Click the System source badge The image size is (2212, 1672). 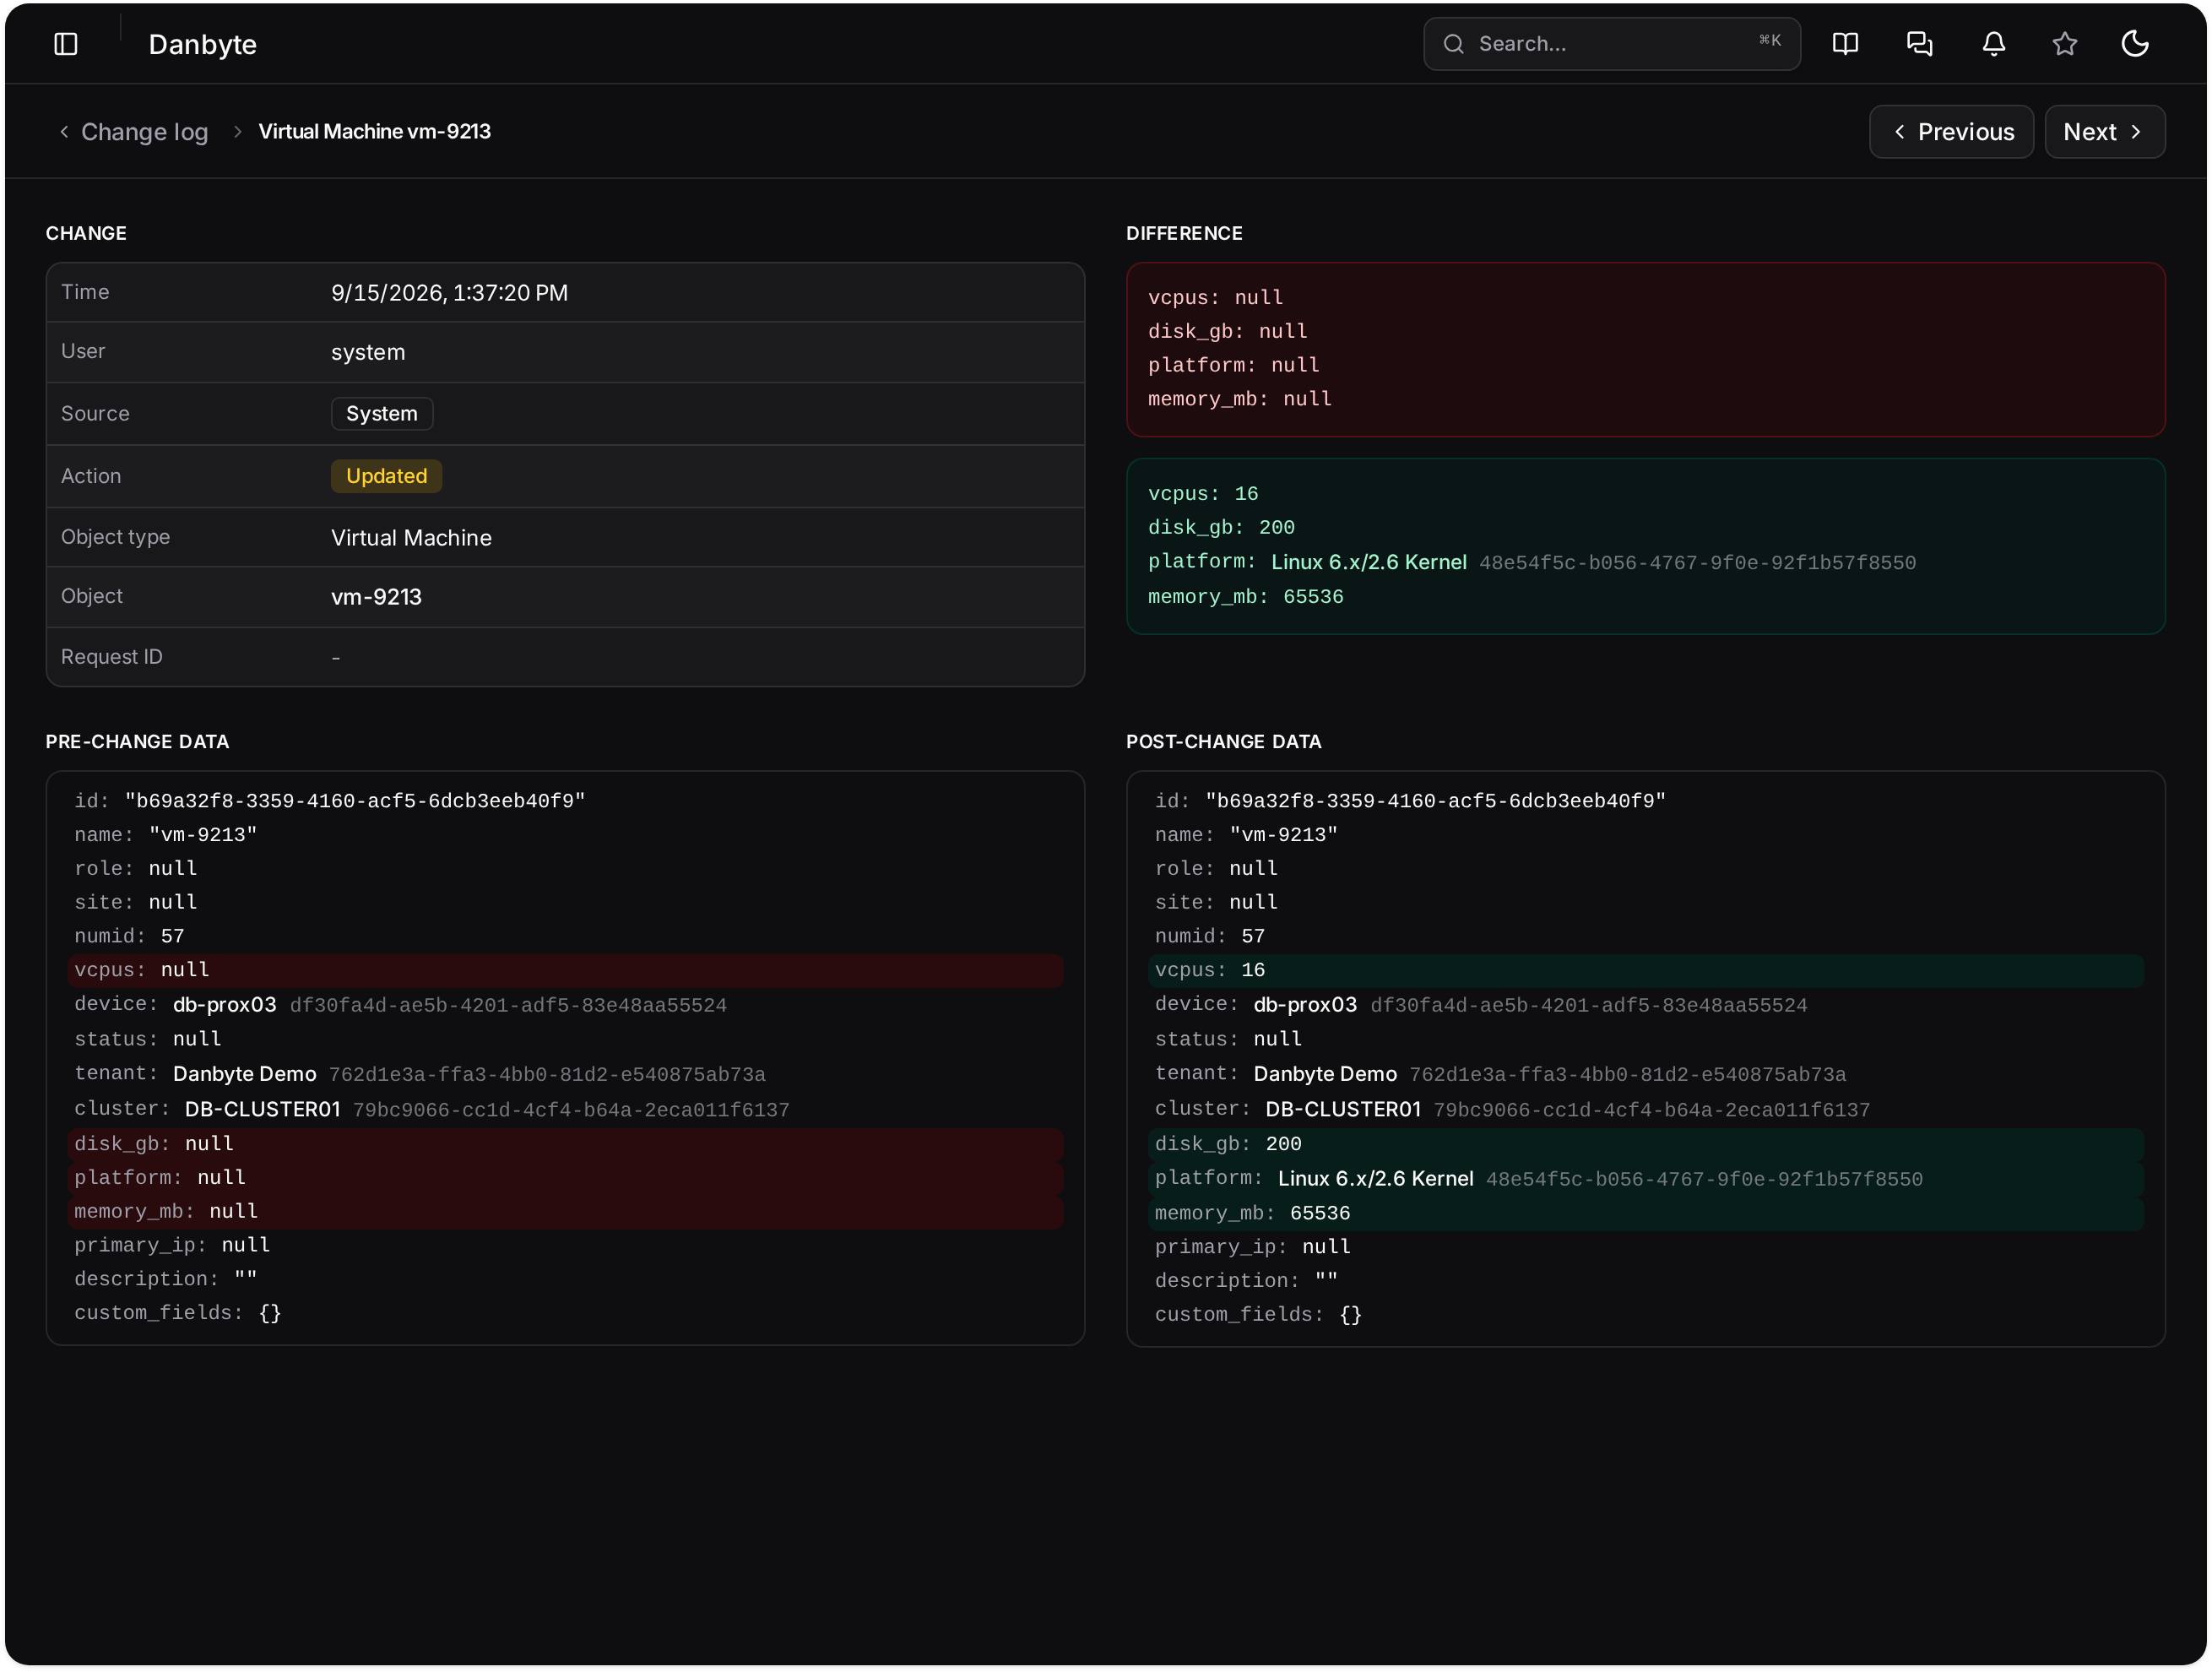pyautogui.click(x=382, y=413)
